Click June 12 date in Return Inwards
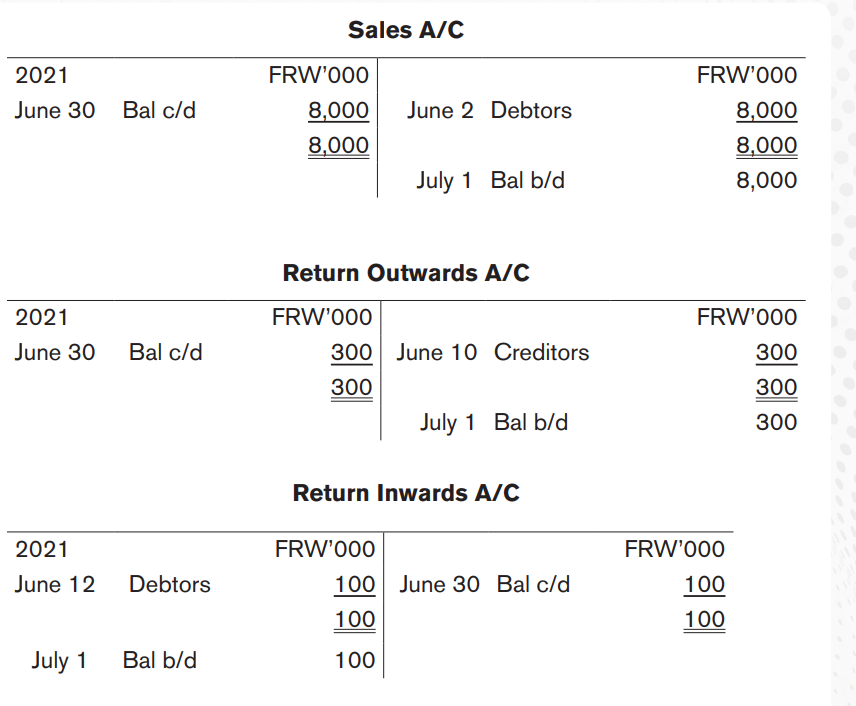Screen dimensions: 856x706 [x=55, y=584]
